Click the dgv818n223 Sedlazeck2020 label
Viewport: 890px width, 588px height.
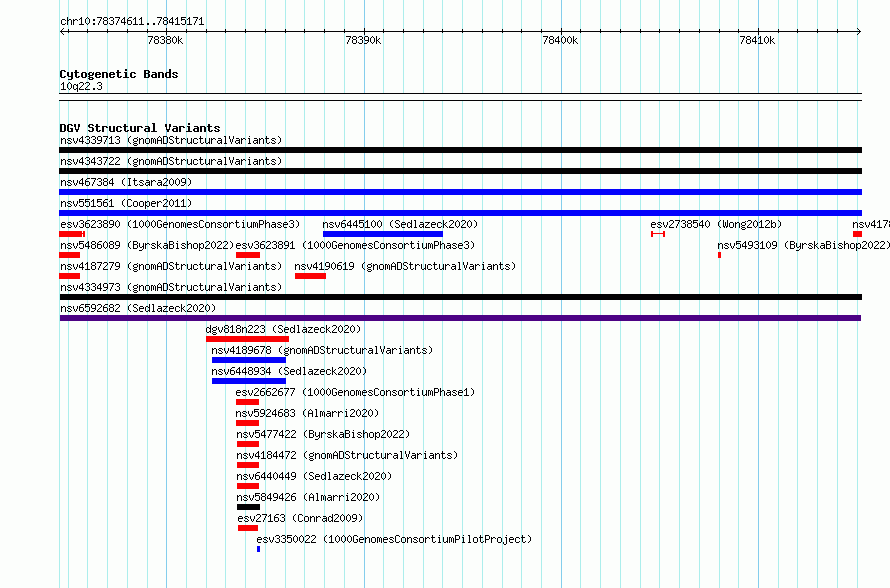(283, 329)
